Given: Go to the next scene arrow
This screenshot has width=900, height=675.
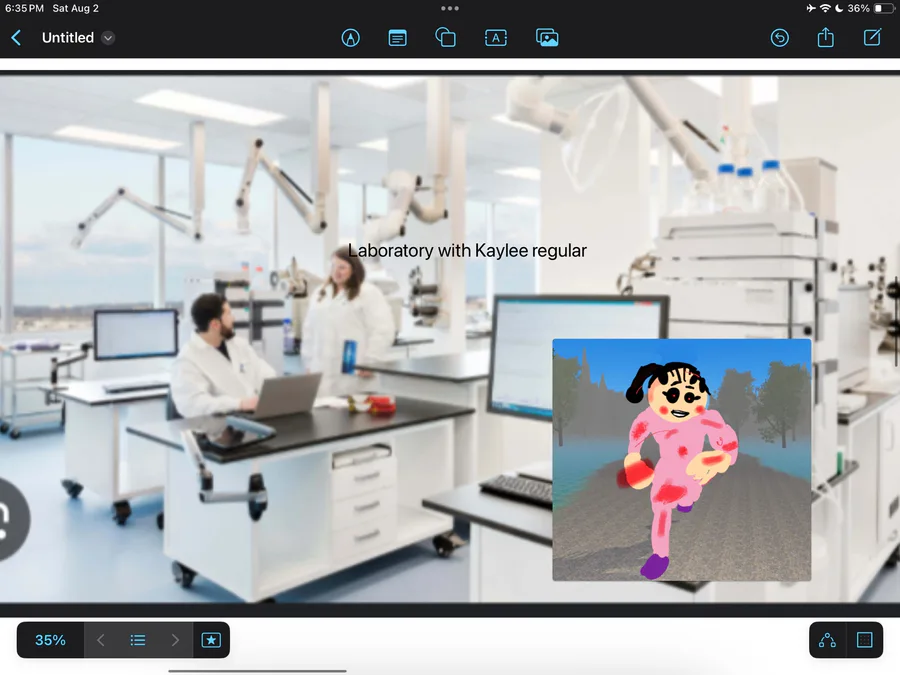Looking at the screenshot, I should [175, 640].
